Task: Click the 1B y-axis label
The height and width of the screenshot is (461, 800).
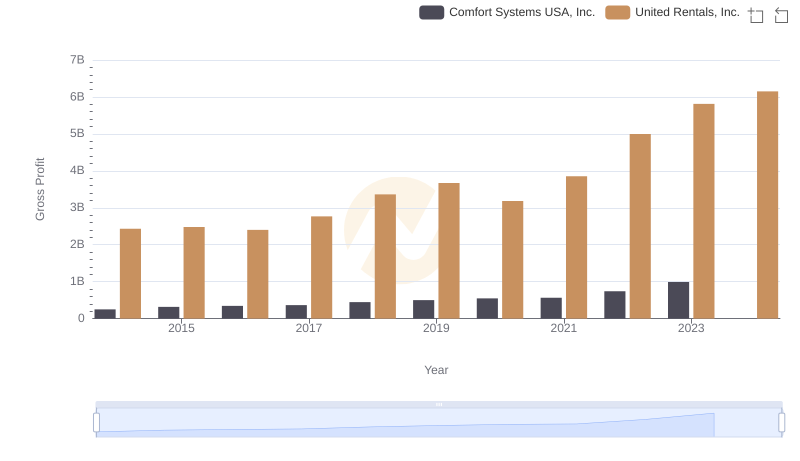Action: point(77,281)
